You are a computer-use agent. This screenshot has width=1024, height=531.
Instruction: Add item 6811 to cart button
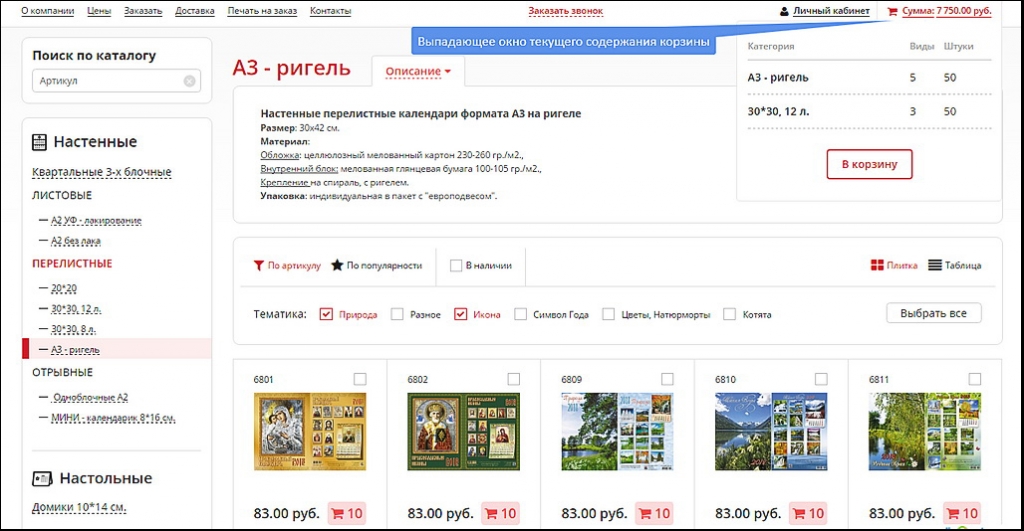point(962,513)
